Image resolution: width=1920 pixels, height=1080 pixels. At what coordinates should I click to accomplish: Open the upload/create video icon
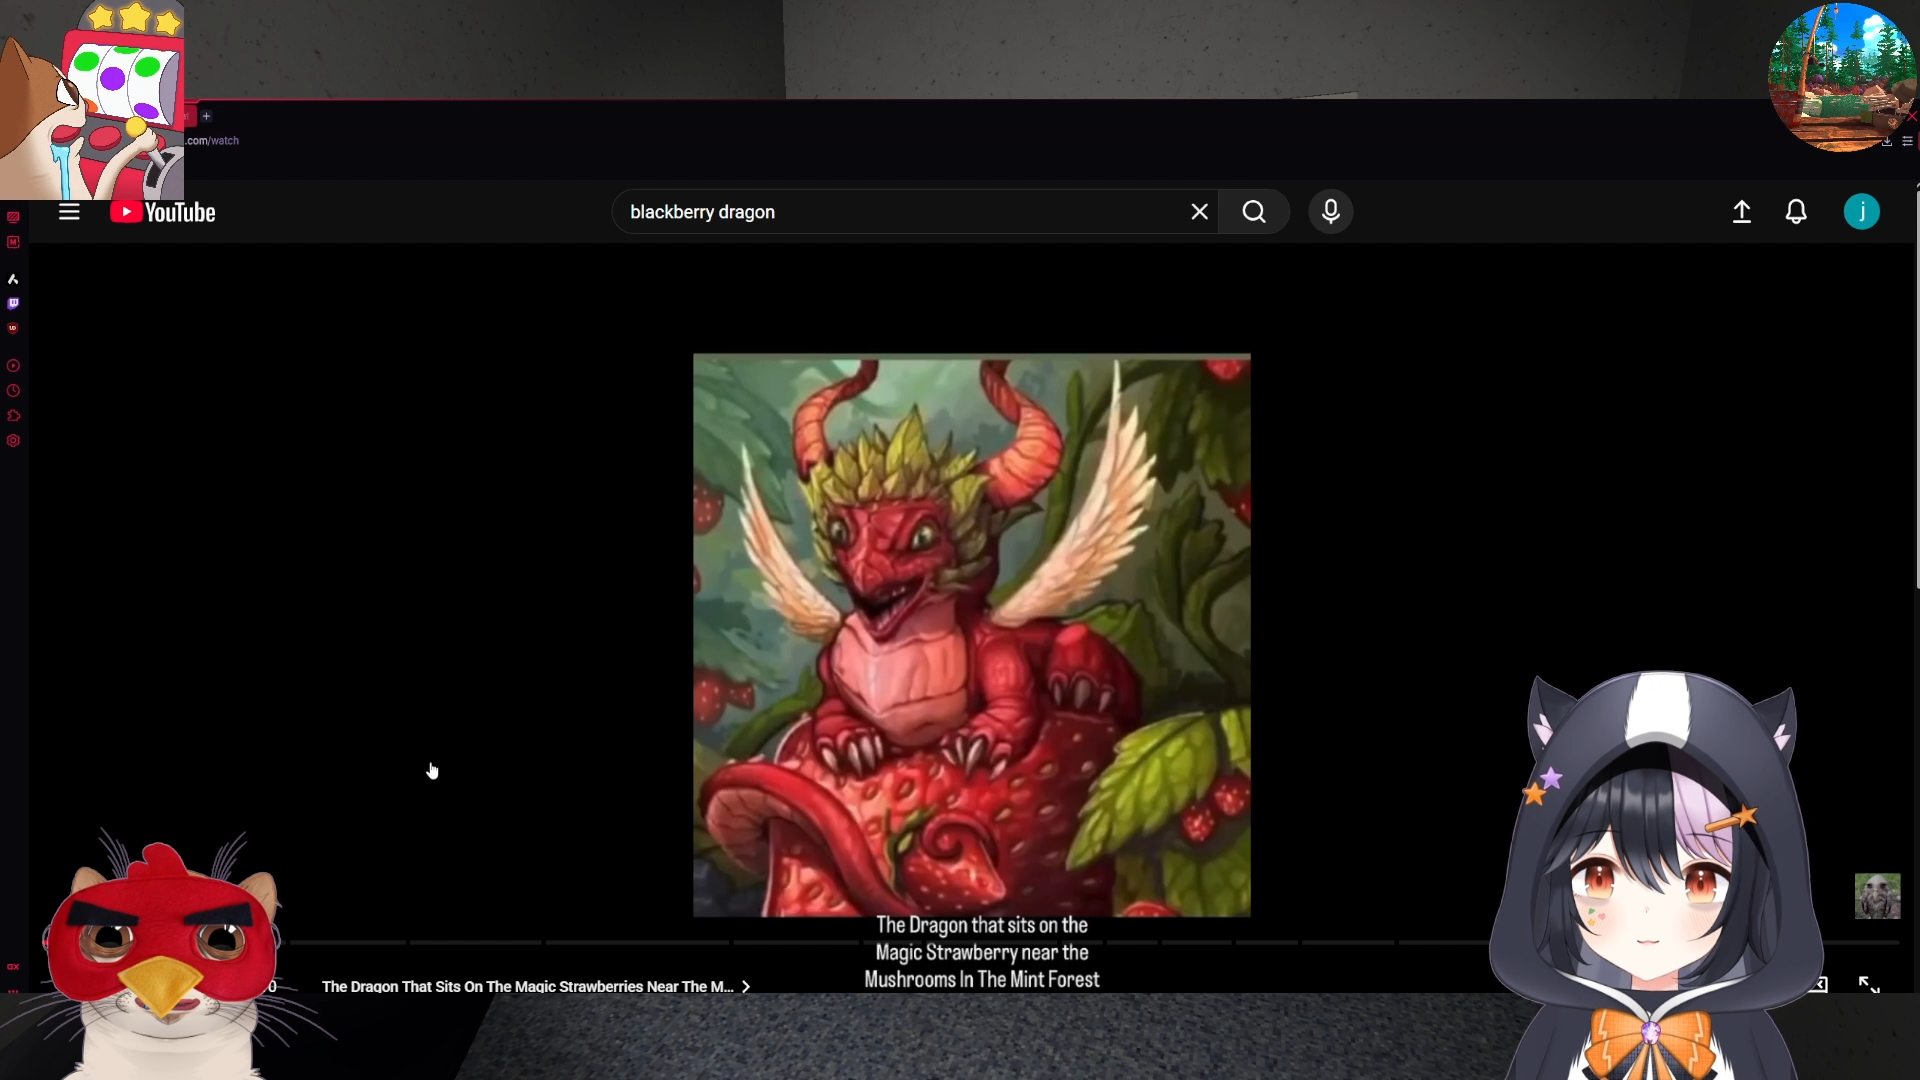pyautogui.click(x=1741, y=212)
